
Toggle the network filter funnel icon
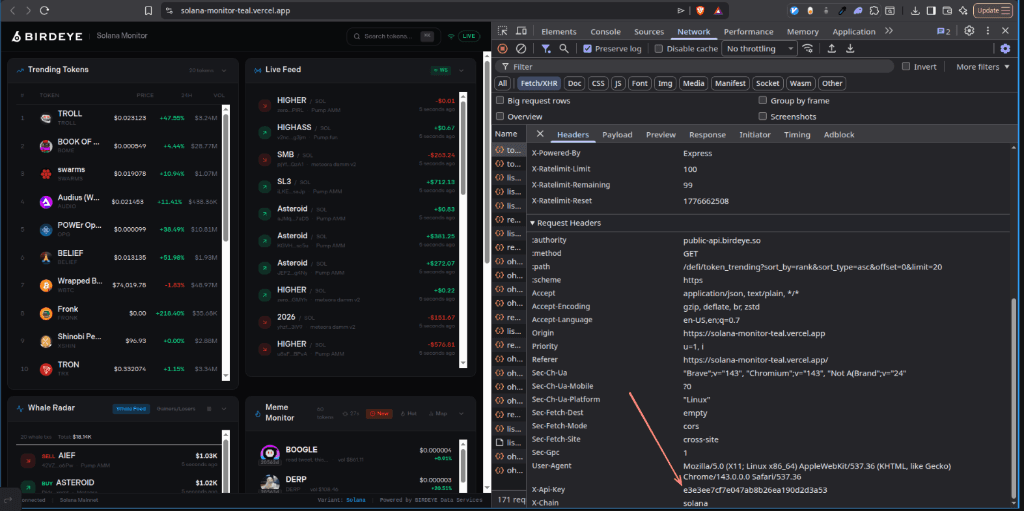(546, 48)
